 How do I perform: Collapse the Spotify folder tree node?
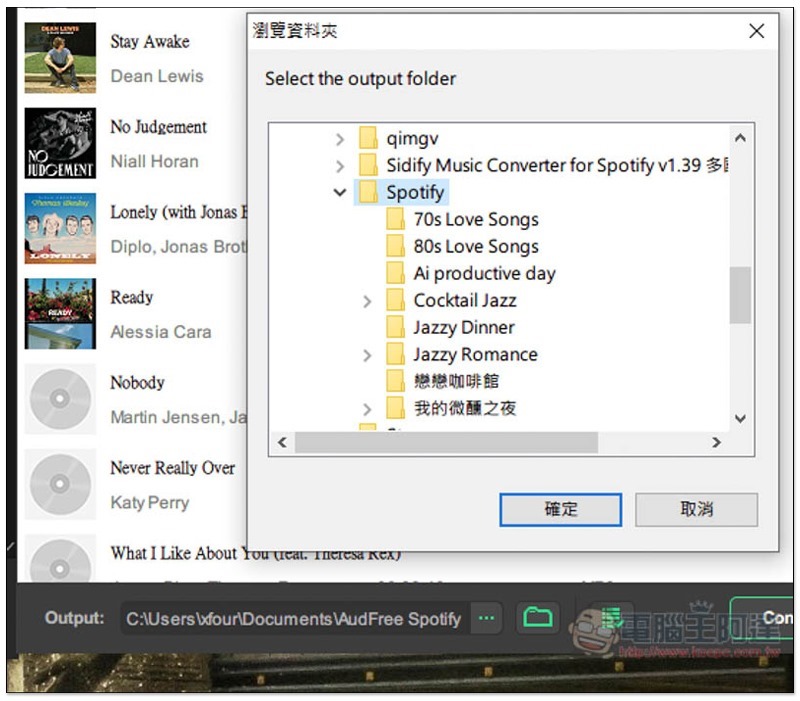coord(340,193)
